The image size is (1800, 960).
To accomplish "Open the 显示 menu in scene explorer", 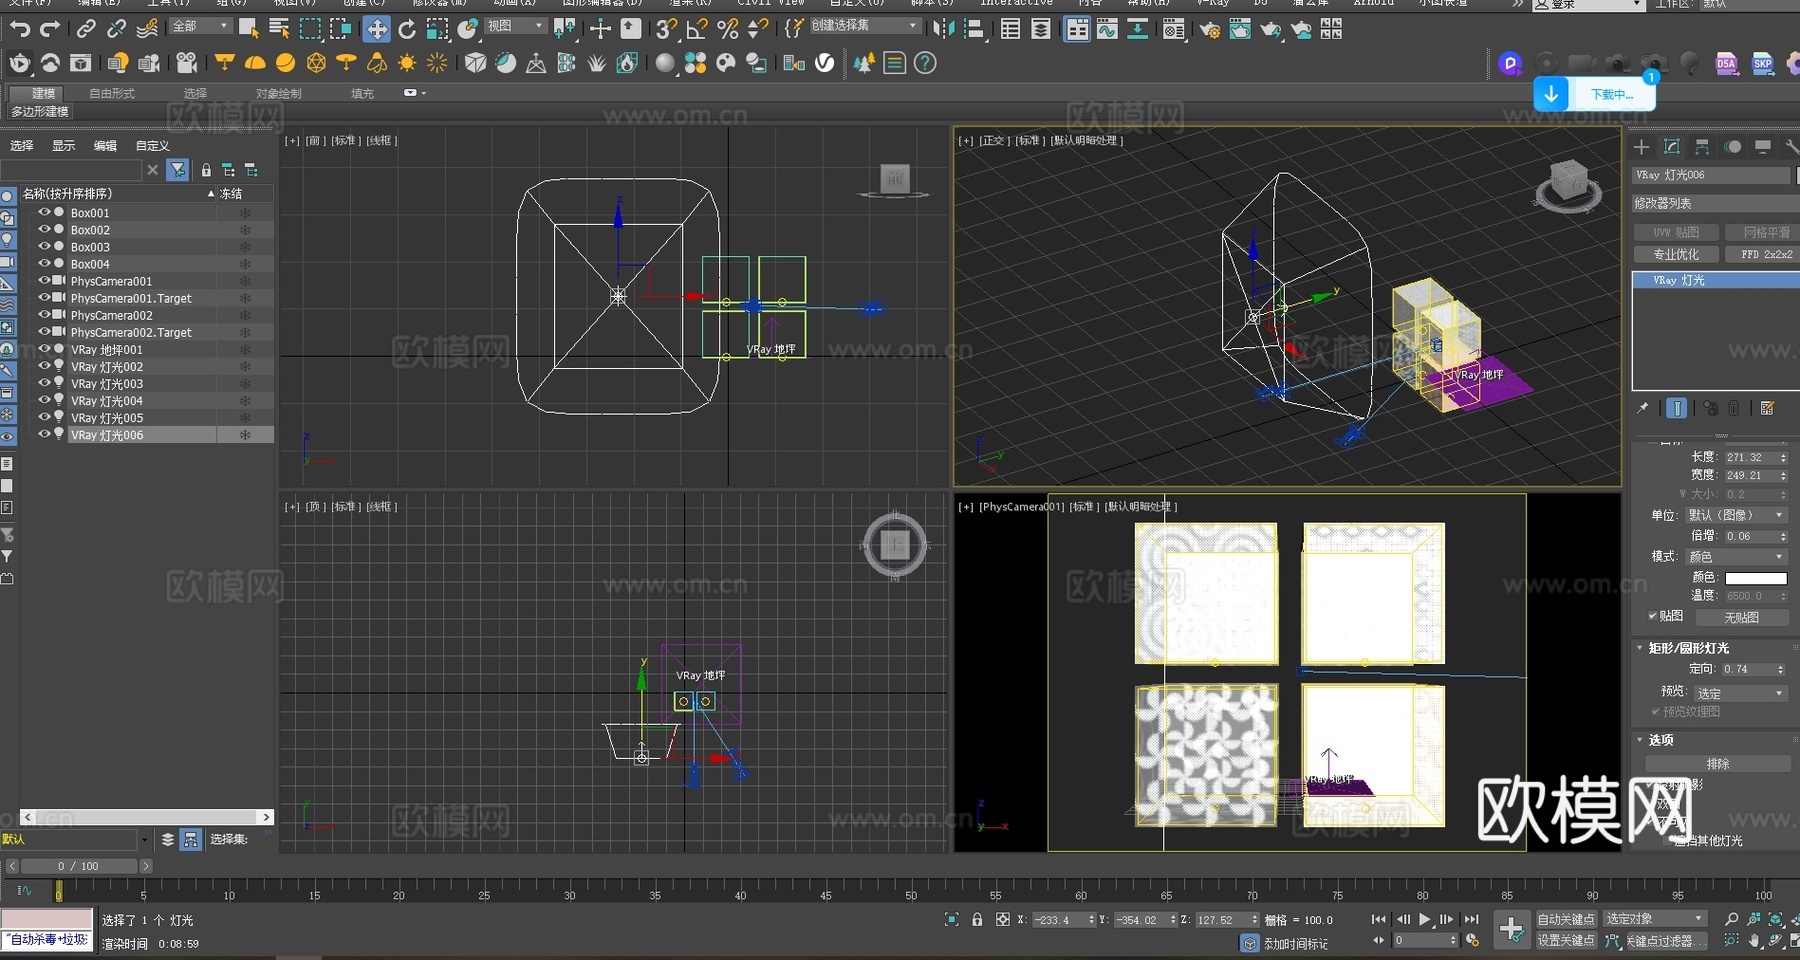I will coord(63,145).
